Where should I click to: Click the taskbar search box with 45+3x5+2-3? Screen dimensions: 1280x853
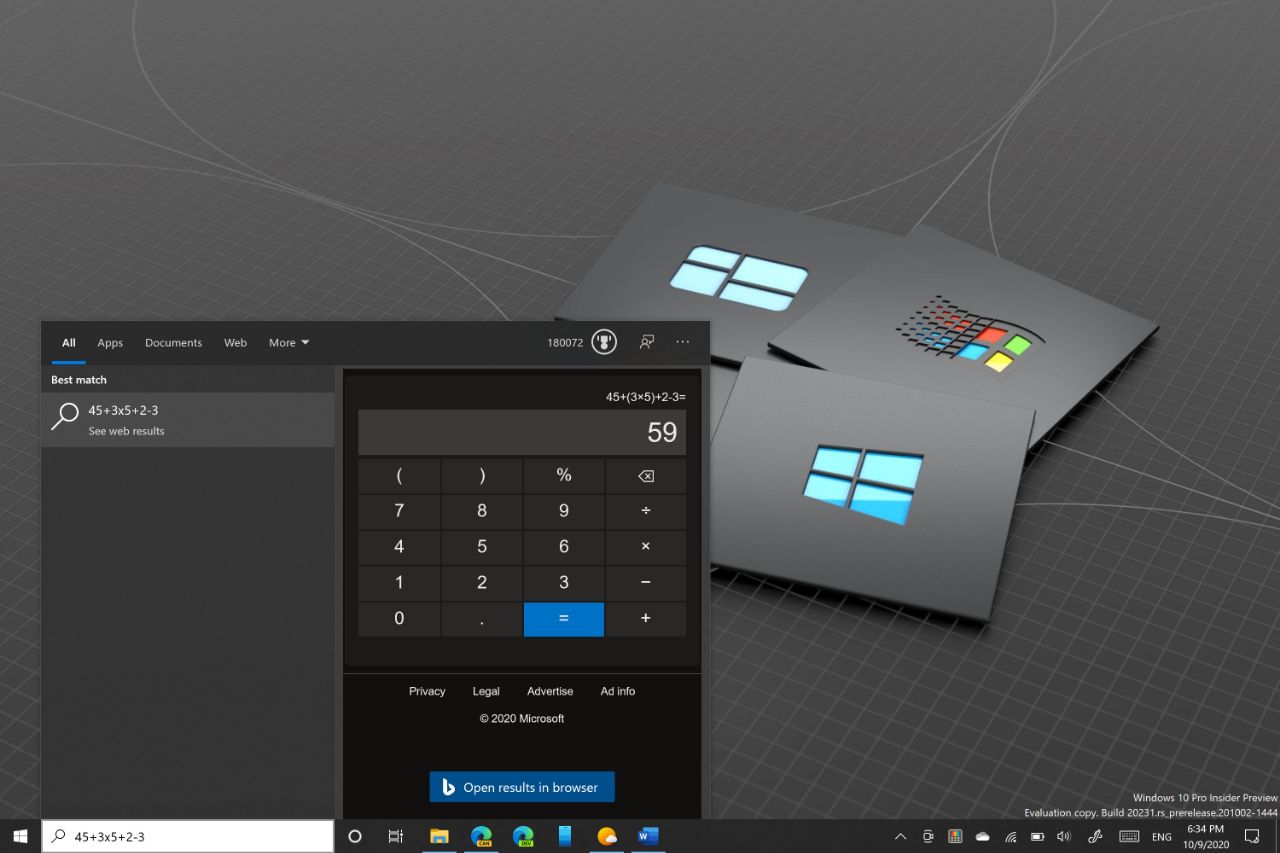(x=187, y=836)
